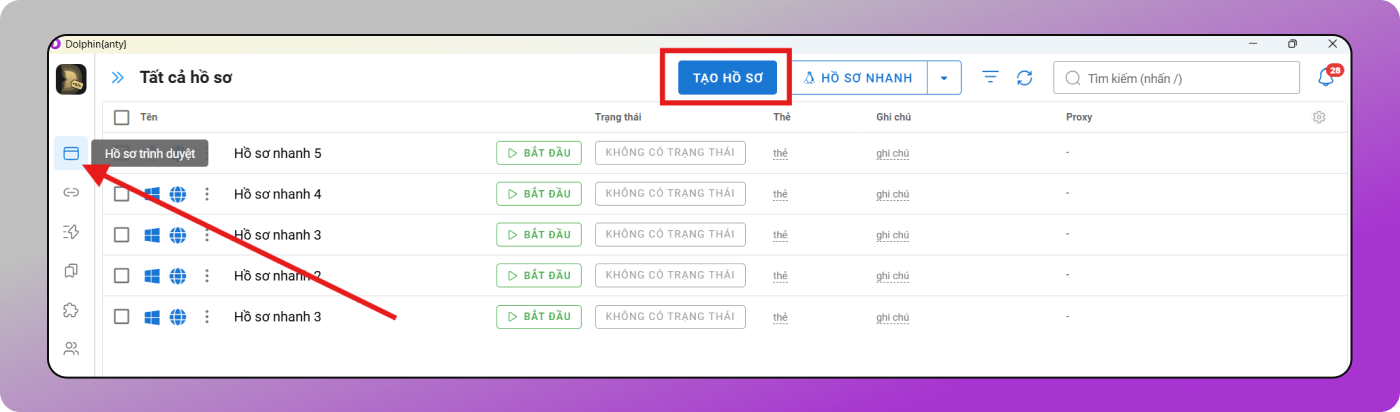1400x412 pixels.
Task: Check the box for Hồ sơ nhanh 2
Action: pos(122,276)
